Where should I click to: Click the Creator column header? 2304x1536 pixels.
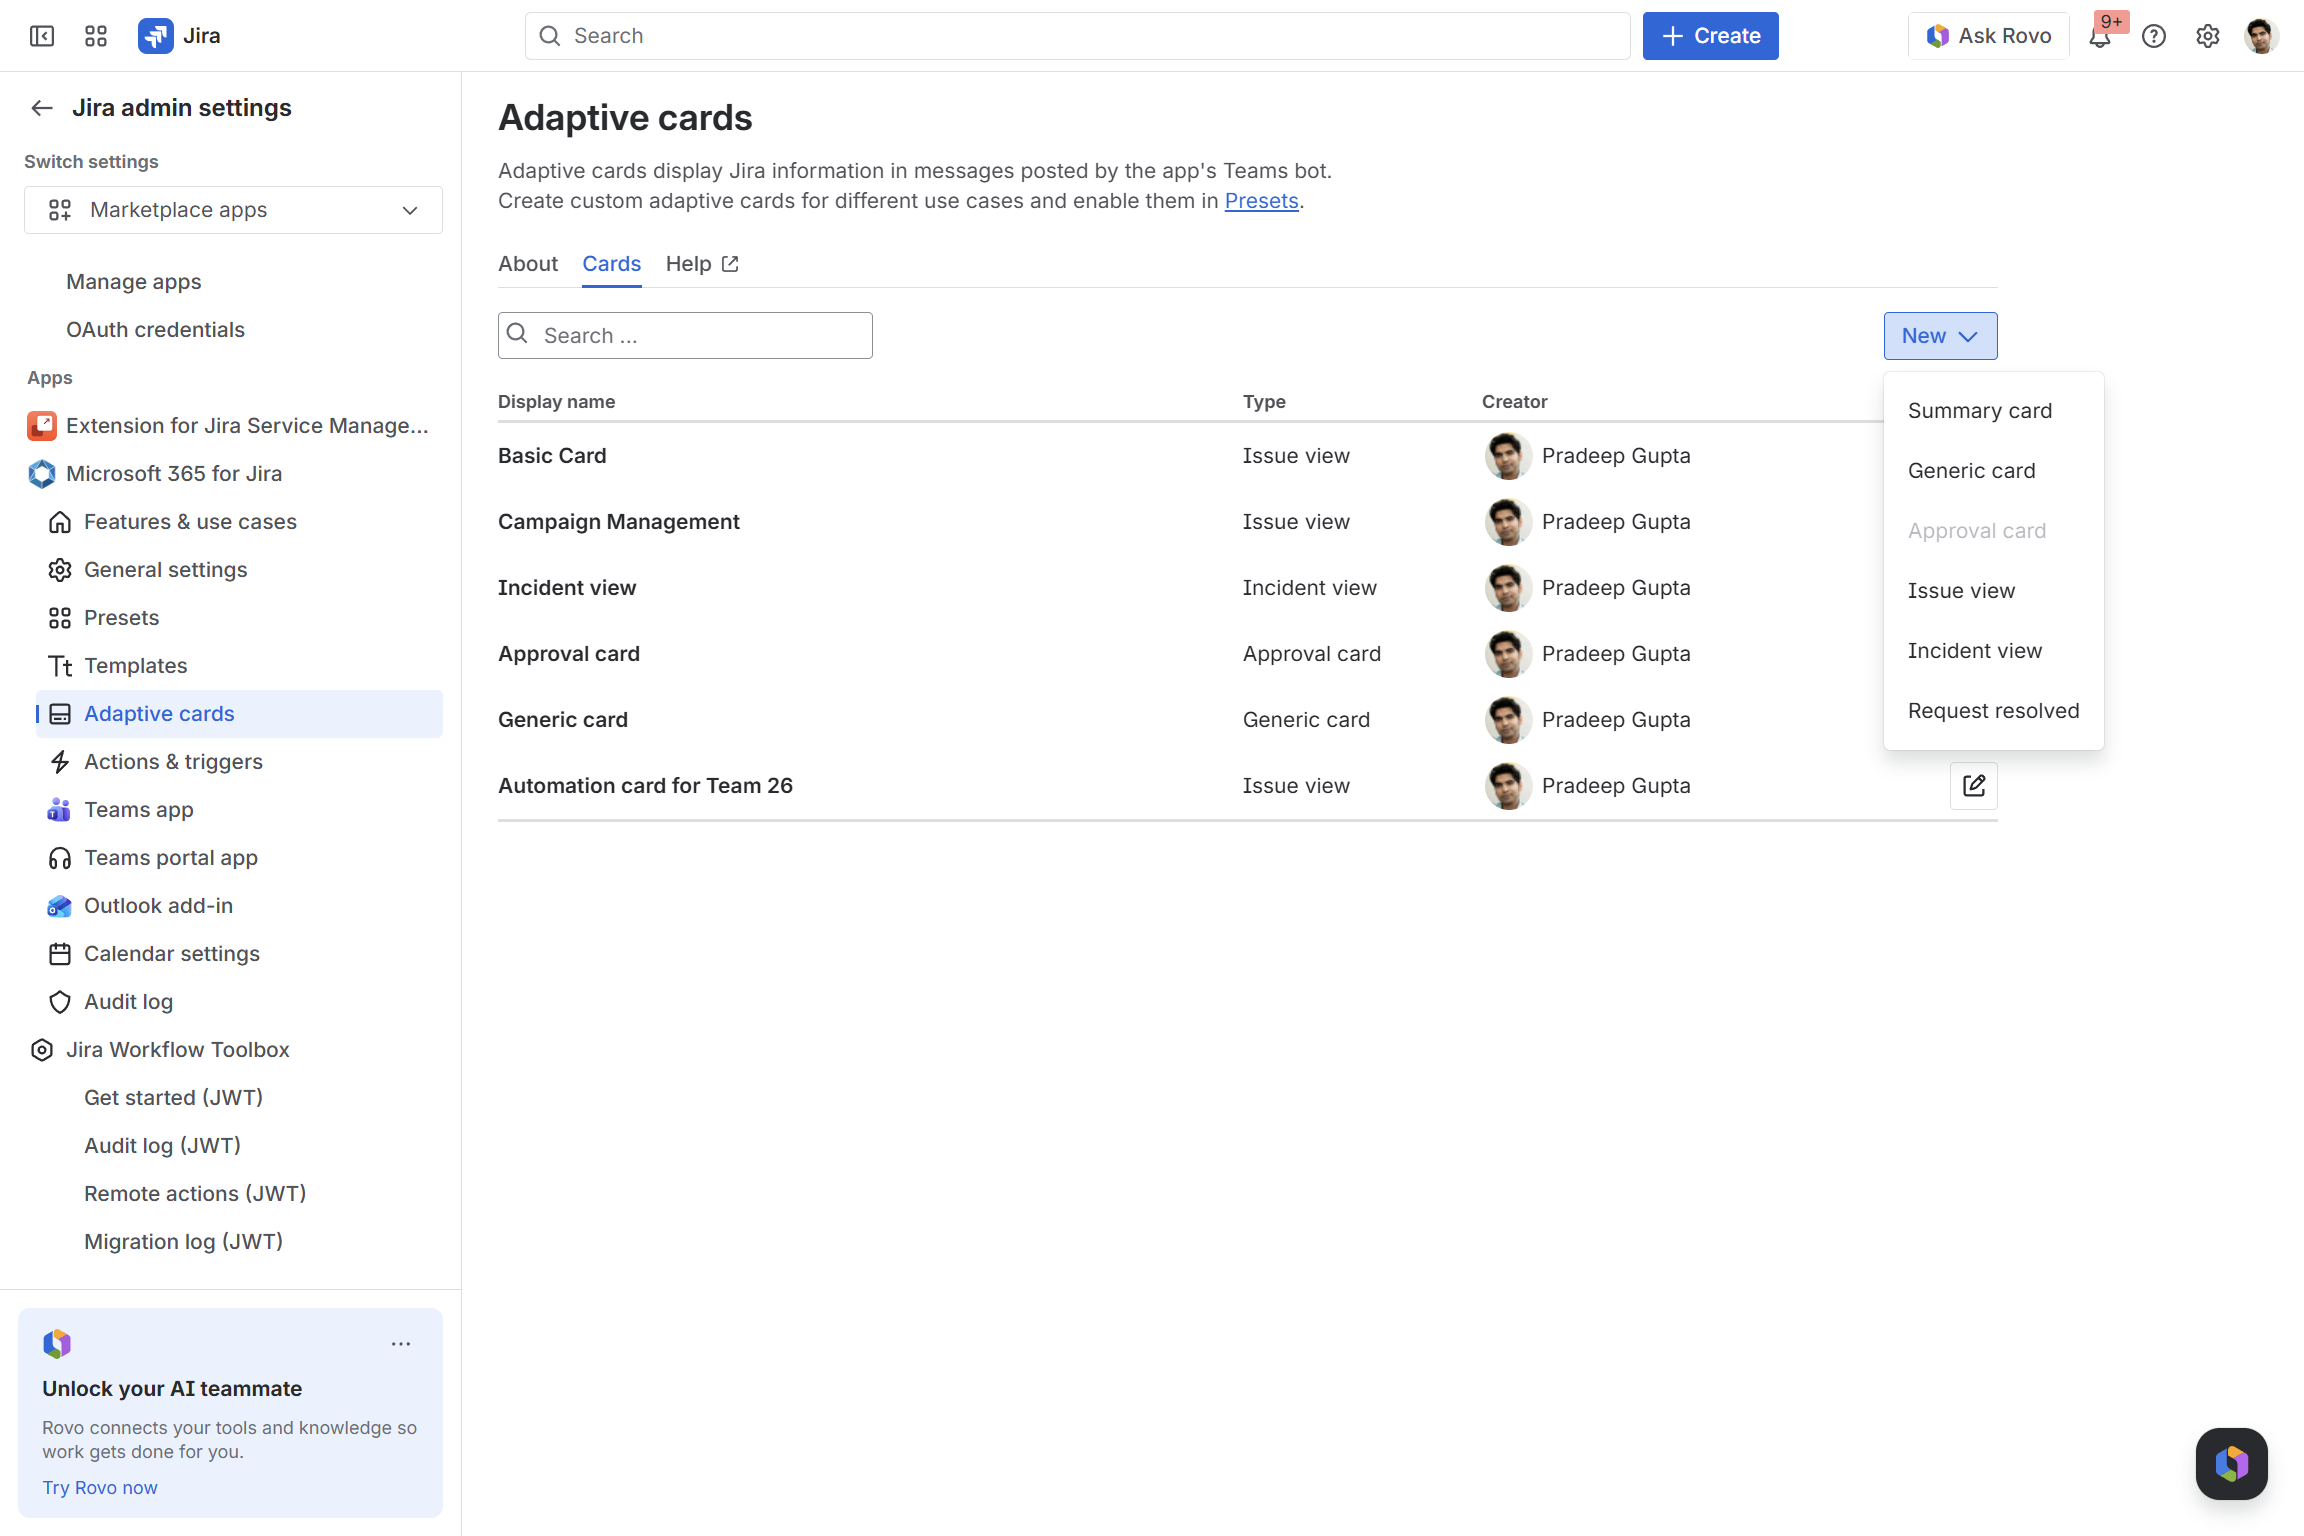point(1515,402)
